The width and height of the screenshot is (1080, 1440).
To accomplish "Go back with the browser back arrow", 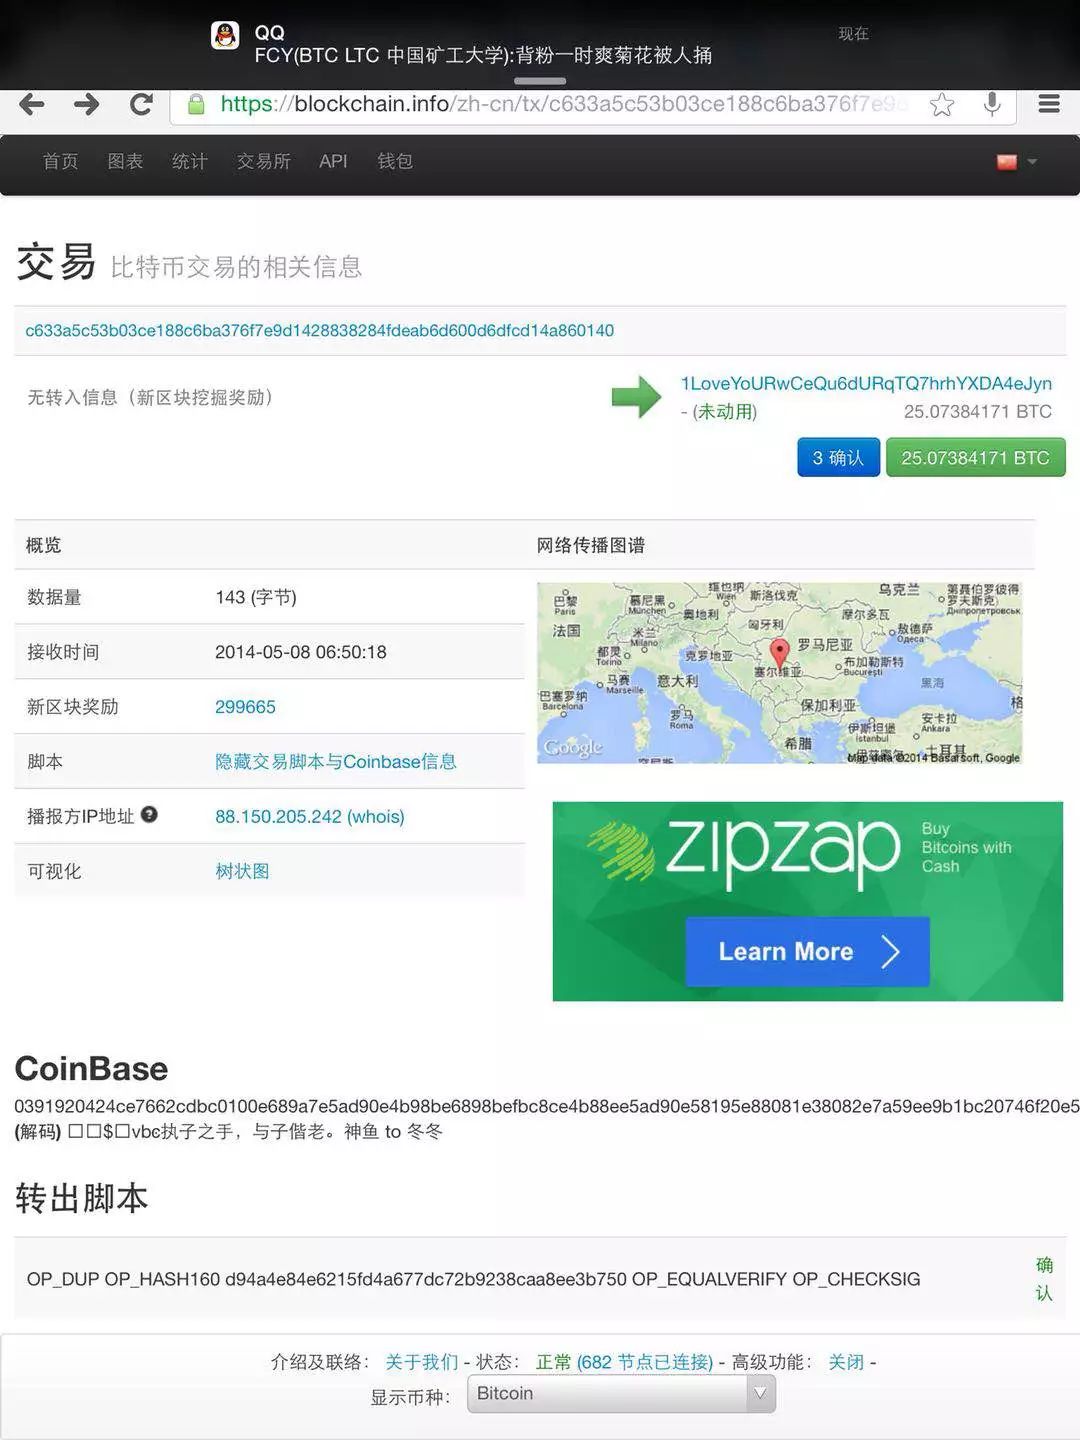I will click(32, 104).
